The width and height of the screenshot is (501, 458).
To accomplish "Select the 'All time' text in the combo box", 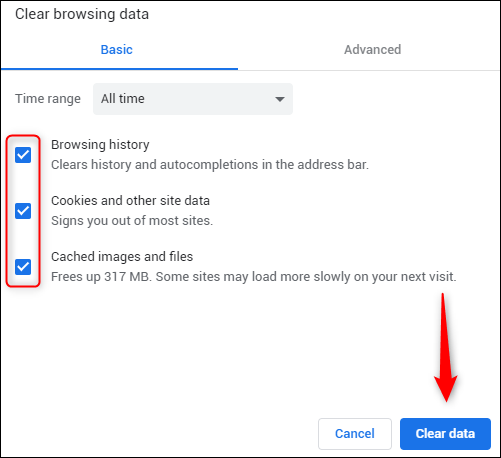I will [123, 99].
